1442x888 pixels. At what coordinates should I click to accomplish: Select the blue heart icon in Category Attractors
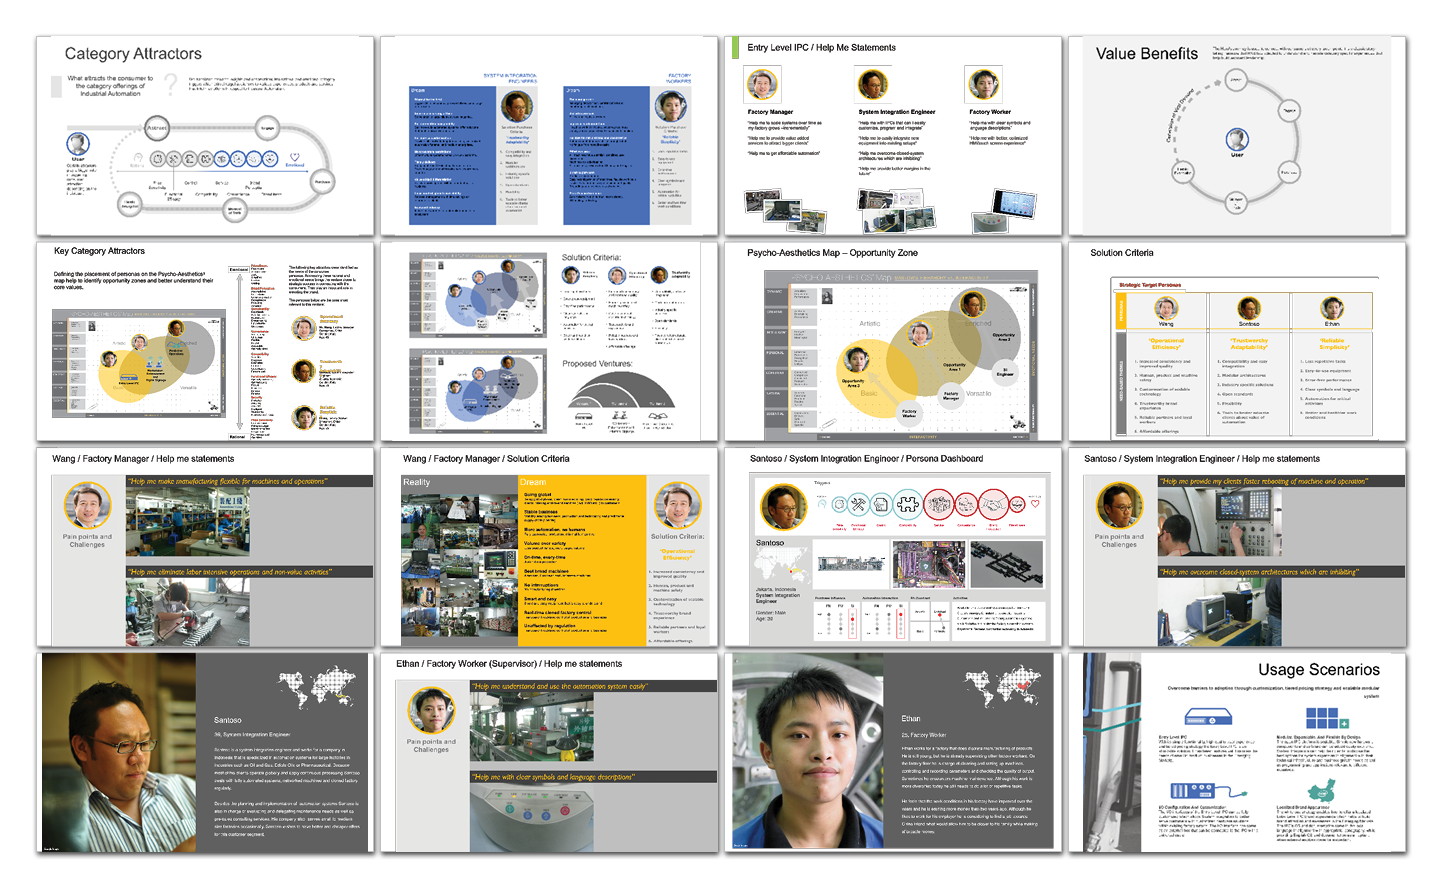point(294,157)
